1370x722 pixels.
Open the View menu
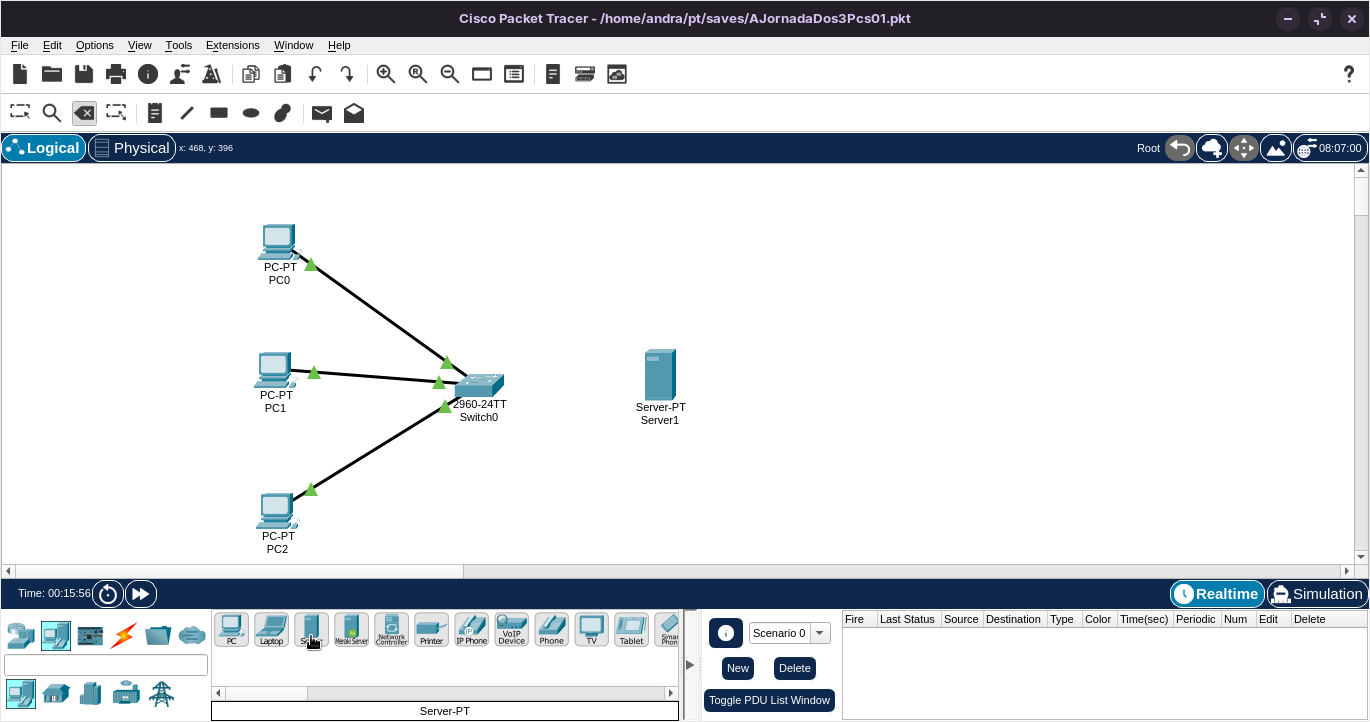140,45
